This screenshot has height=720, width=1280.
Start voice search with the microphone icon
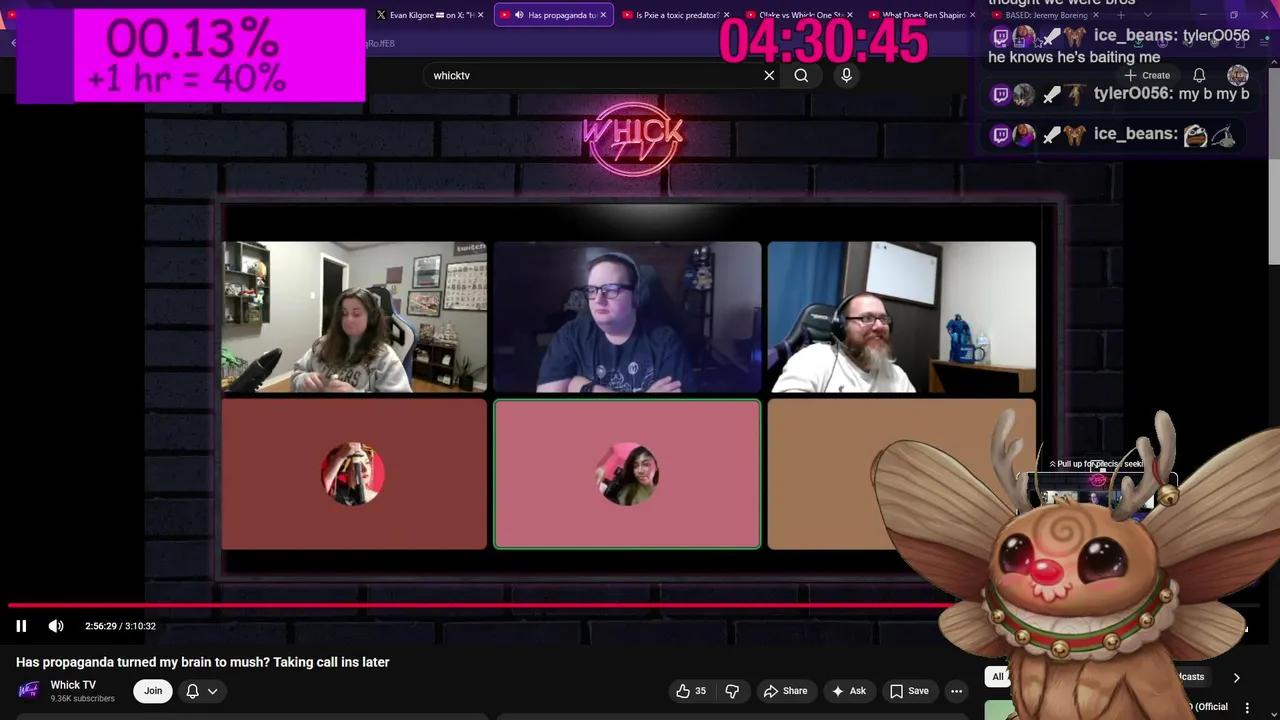(x=846, y=75)
